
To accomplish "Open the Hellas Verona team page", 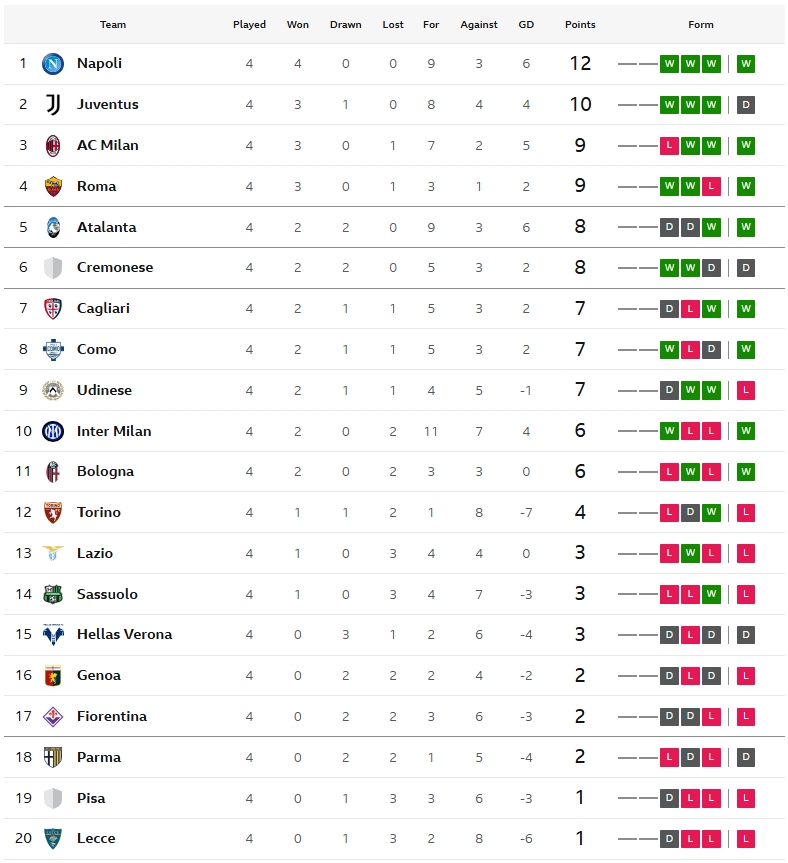I will tap(124, 635).
